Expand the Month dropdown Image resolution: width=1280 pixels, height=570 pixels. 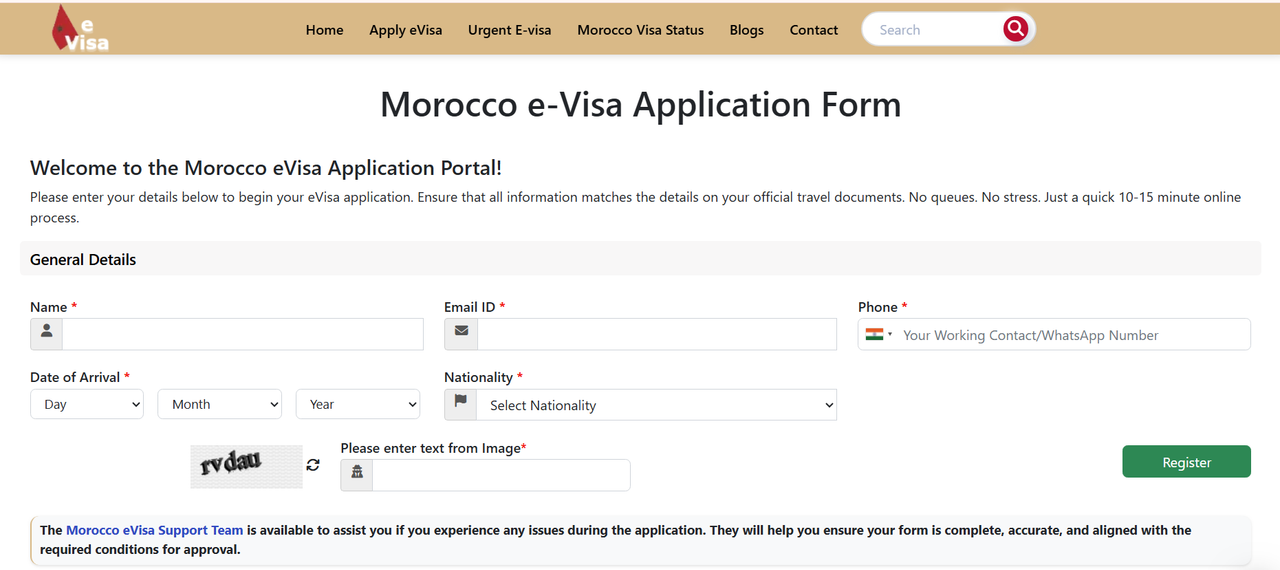pos(219,404)
